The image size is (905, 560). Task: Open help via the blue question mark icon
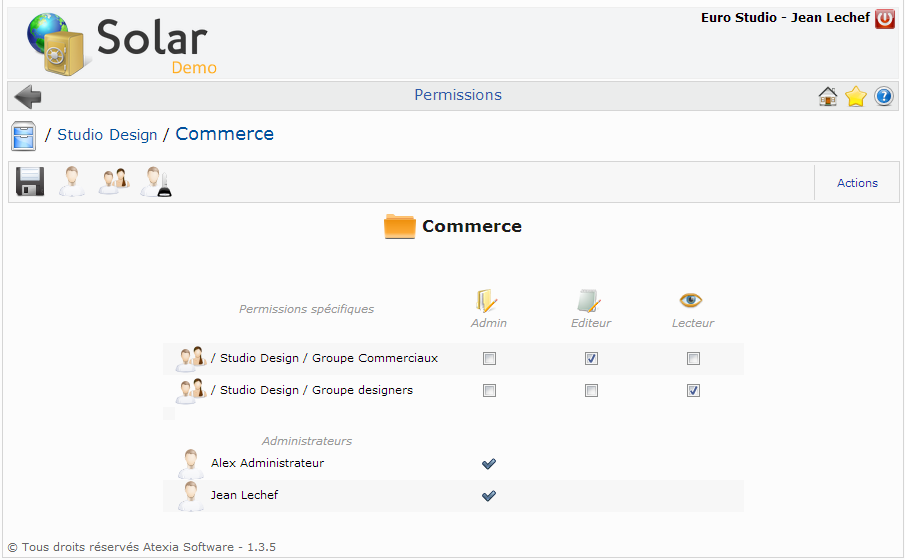pos(884,96)
